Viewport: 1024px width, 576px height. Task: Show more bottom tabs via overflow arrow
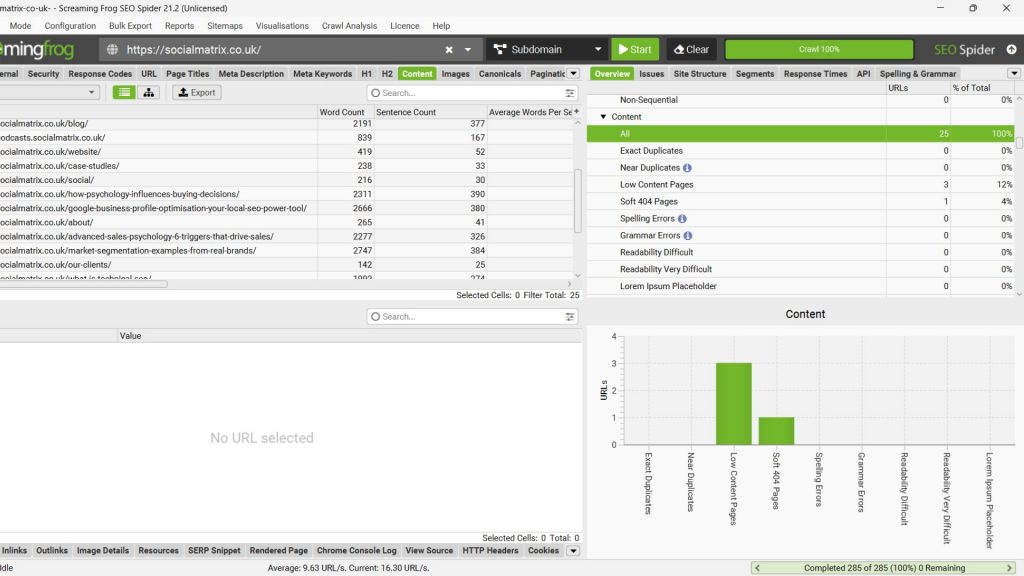pos(573,551)
